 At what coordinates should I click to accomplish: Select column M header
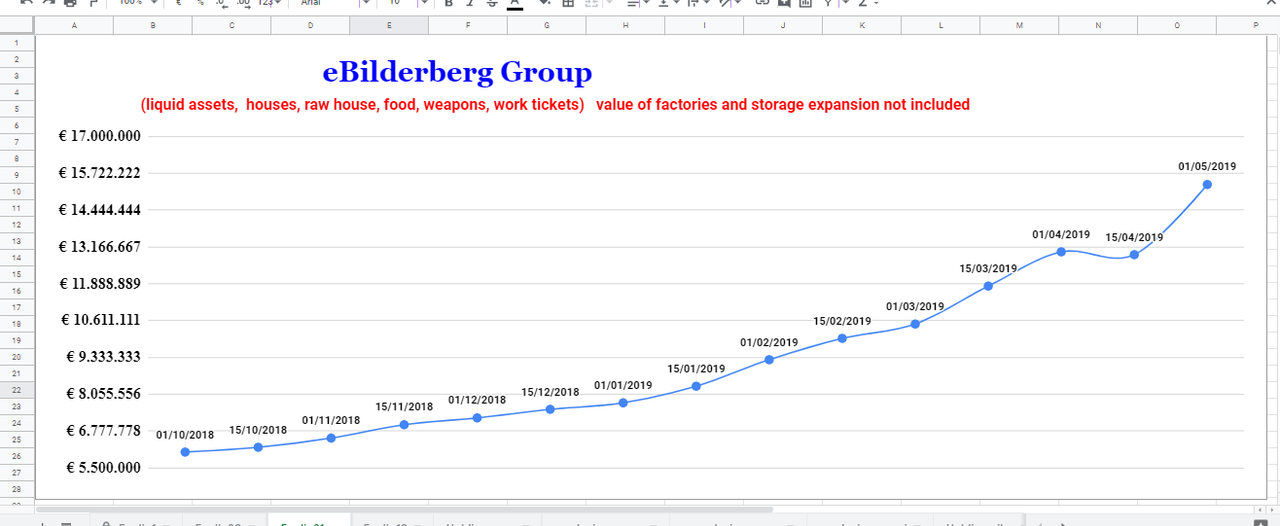click(1019, 25)
